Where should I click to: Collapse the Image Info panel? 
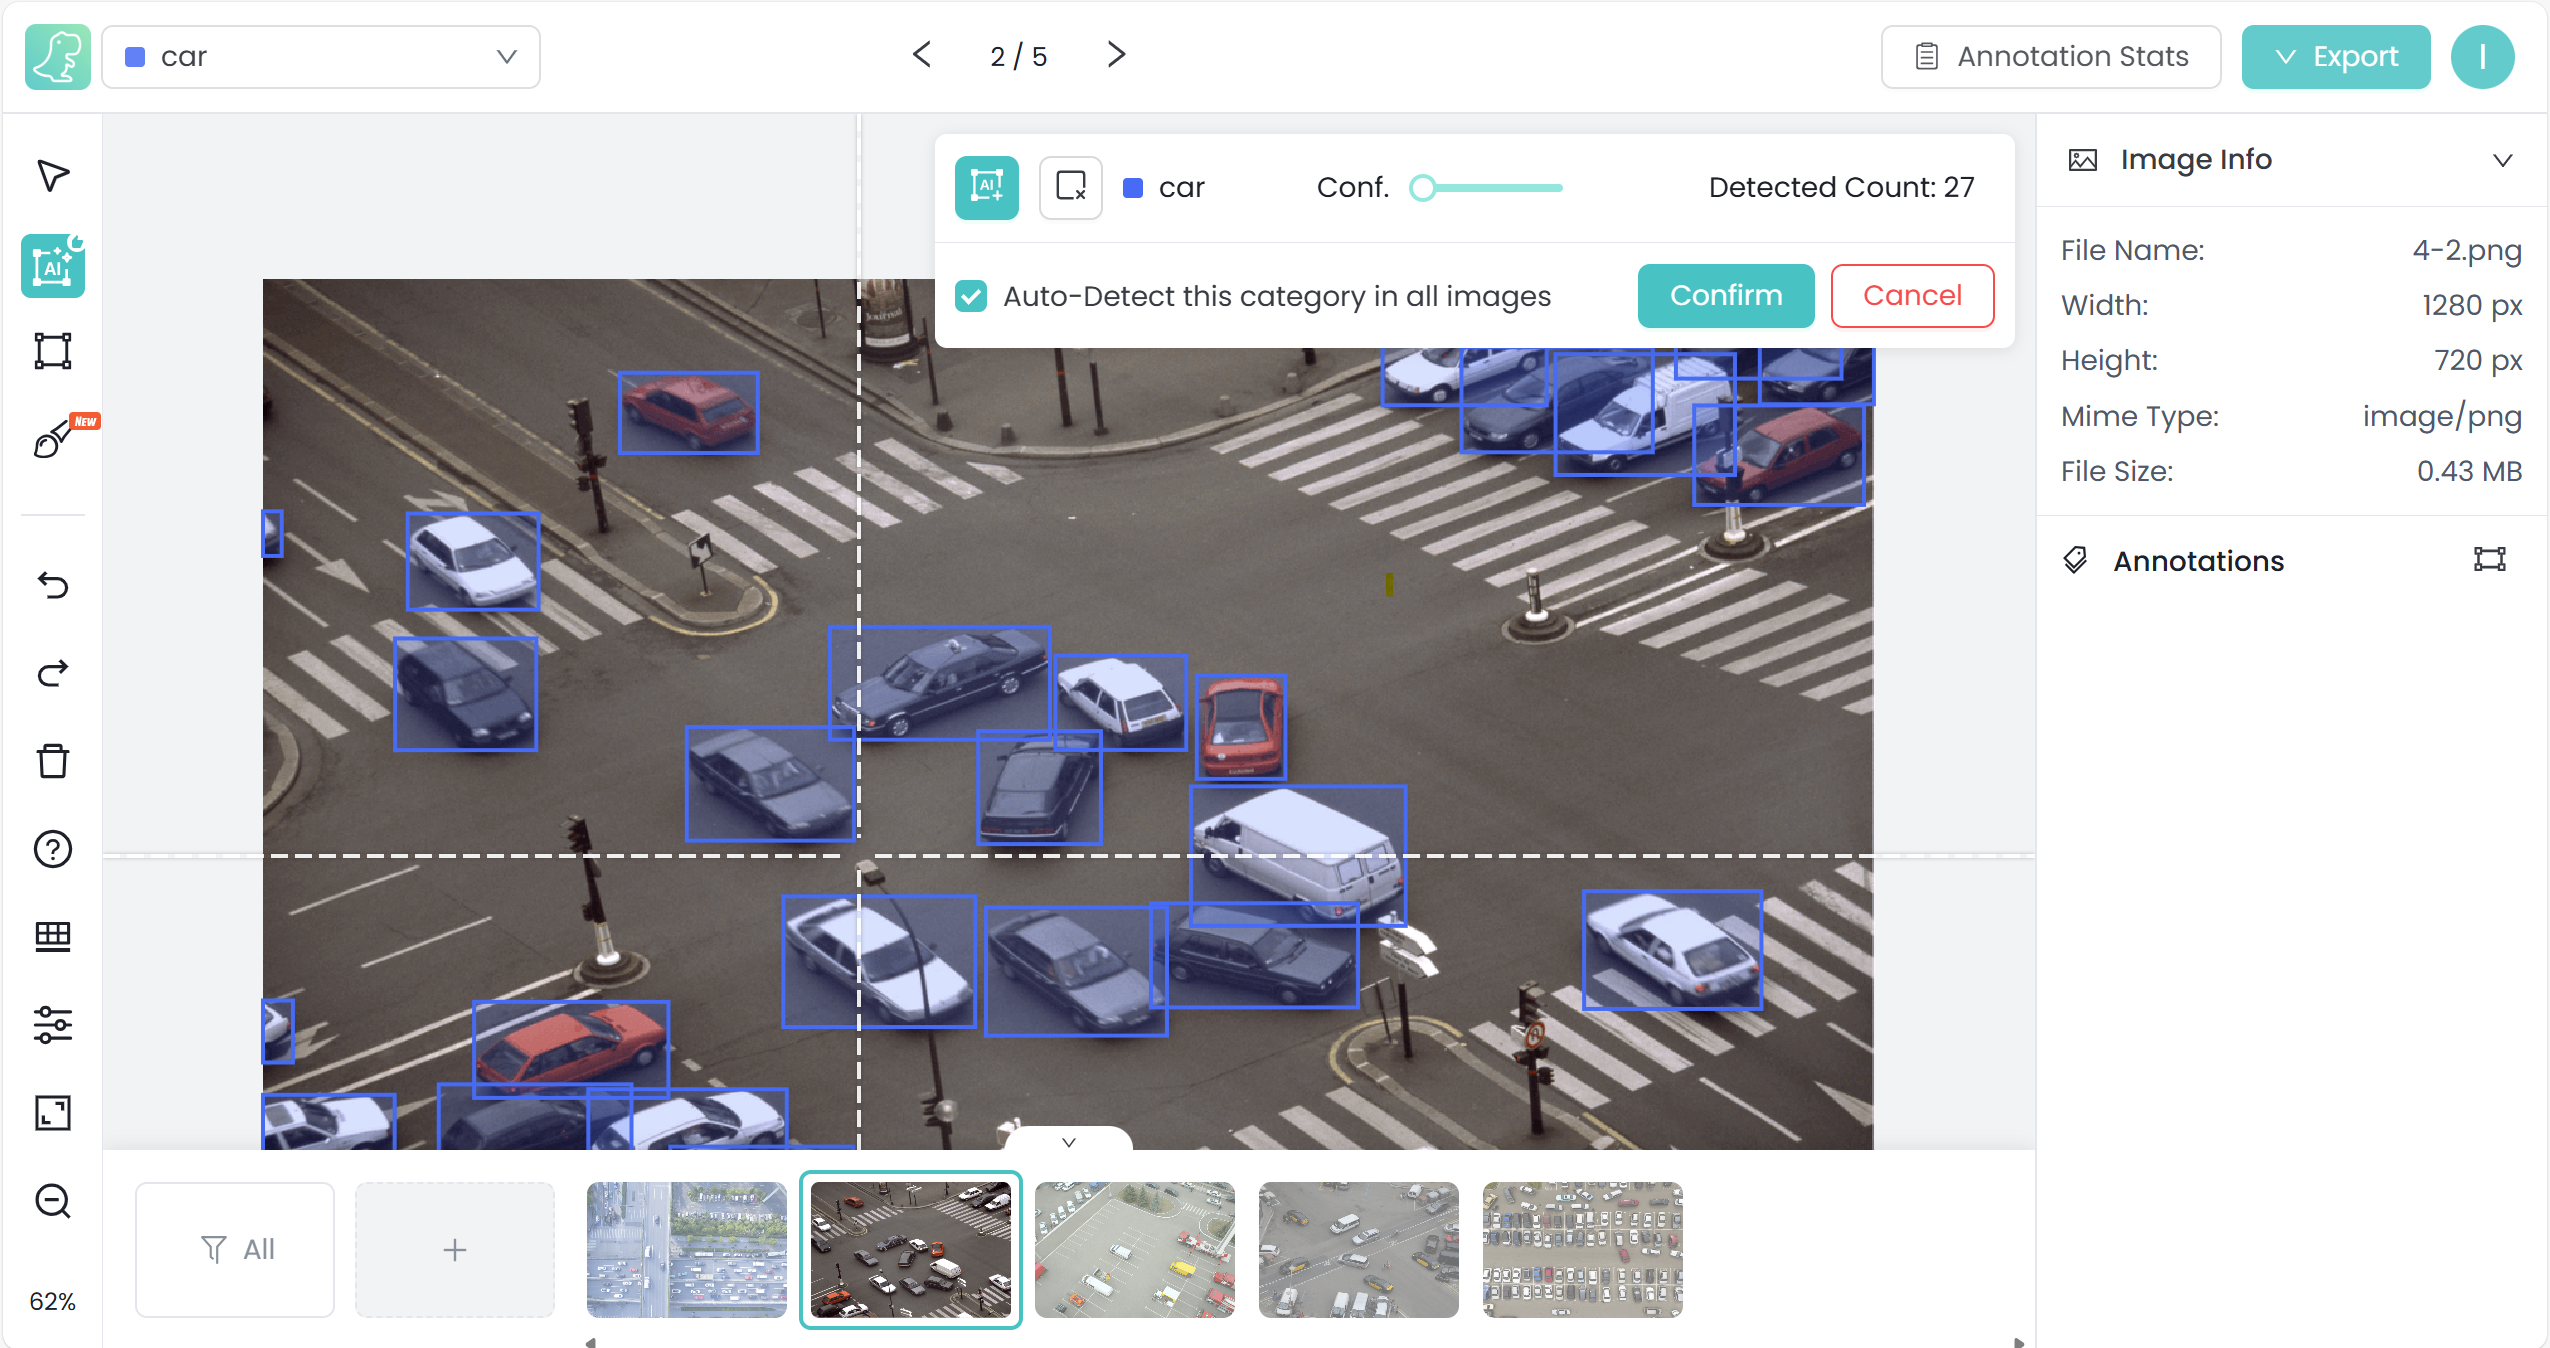coord(2502,160)
